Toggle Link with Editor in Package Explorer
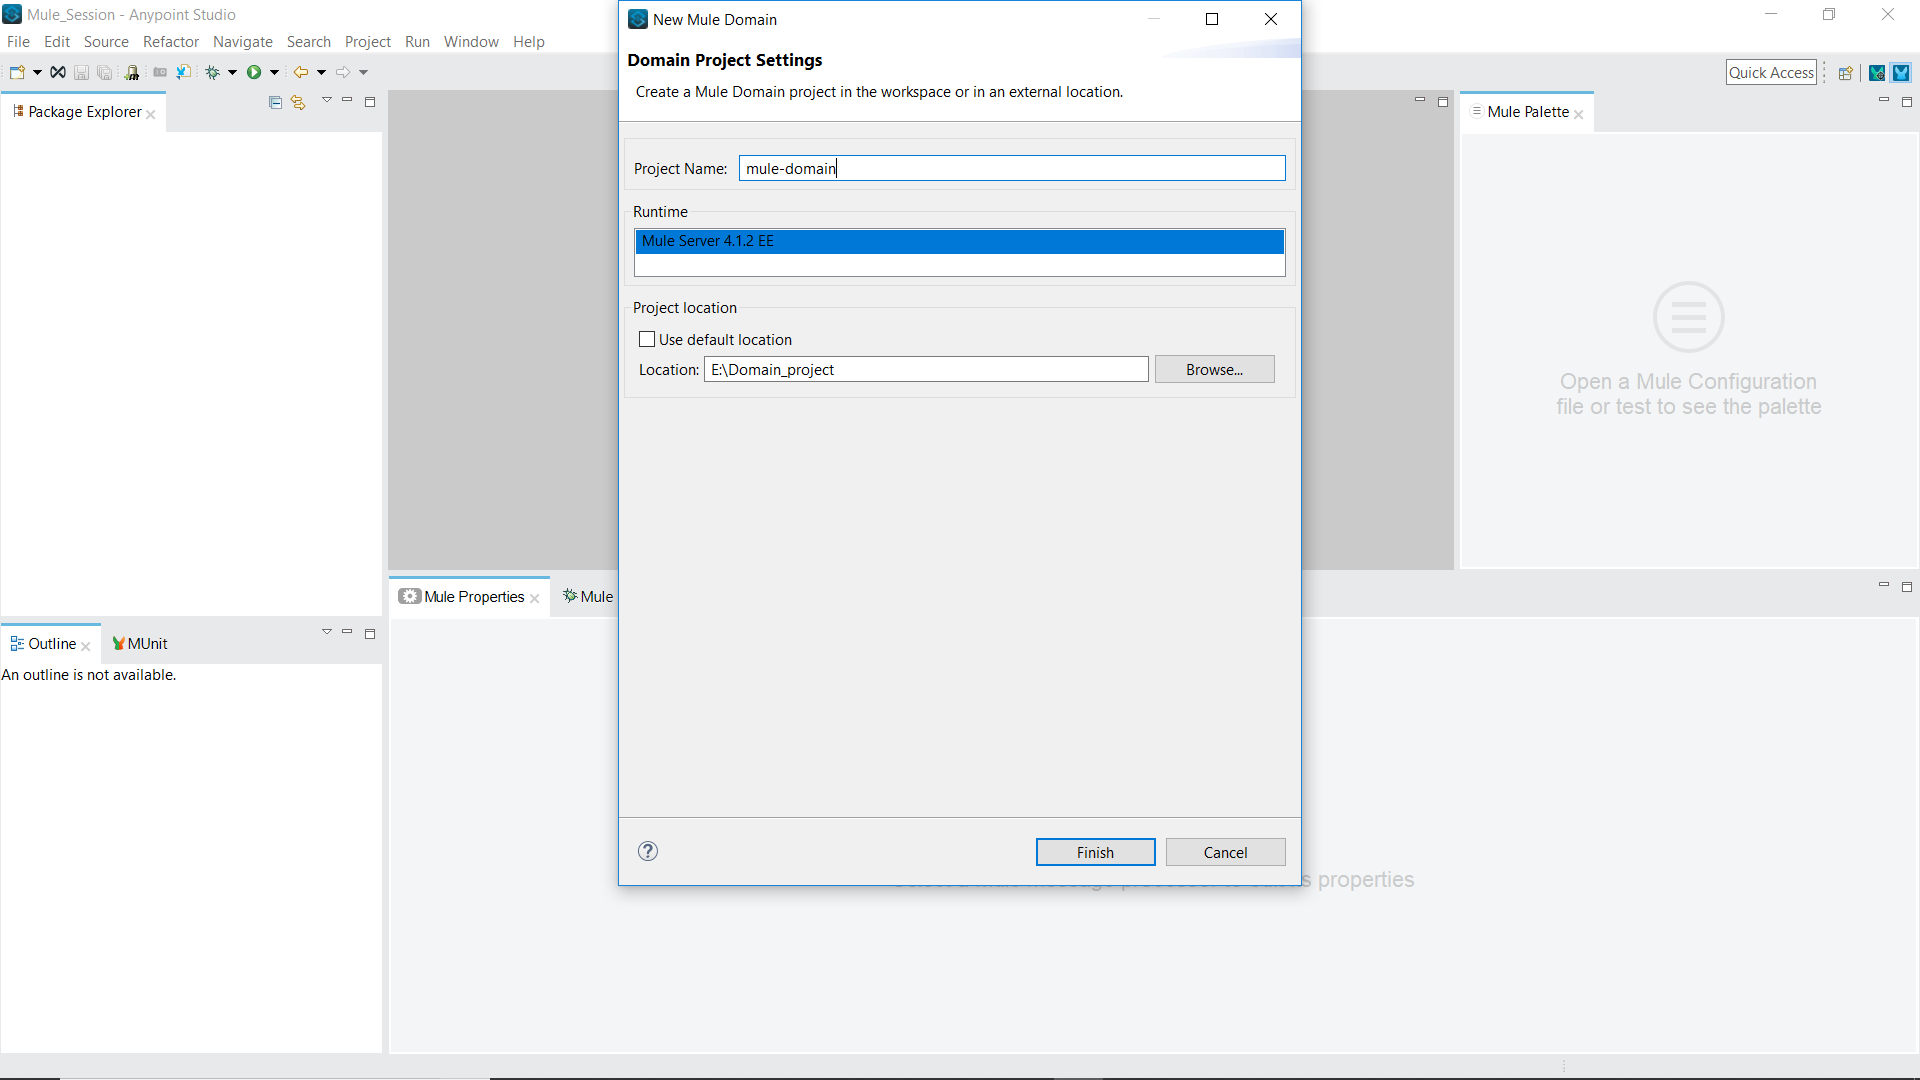 click(x=298, y=102)
